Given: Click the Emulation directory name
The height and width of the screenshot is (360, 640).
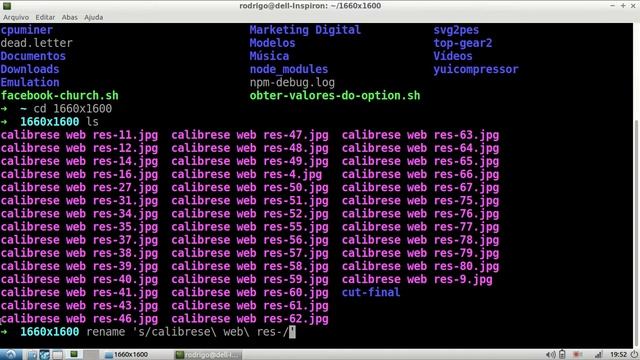Looking at the screenshot, I should tap(30, 82).
